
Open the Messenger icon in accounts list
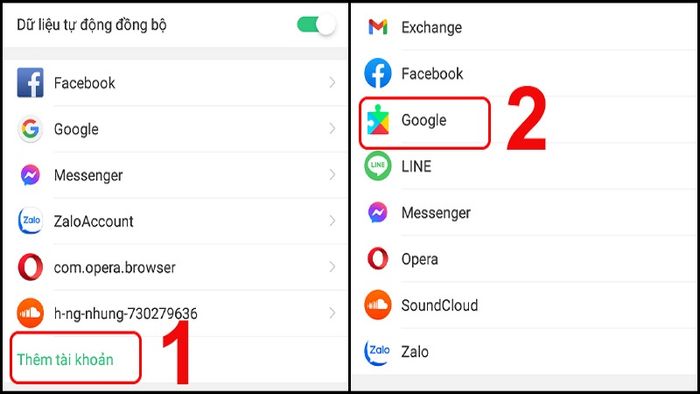[30, 175]
